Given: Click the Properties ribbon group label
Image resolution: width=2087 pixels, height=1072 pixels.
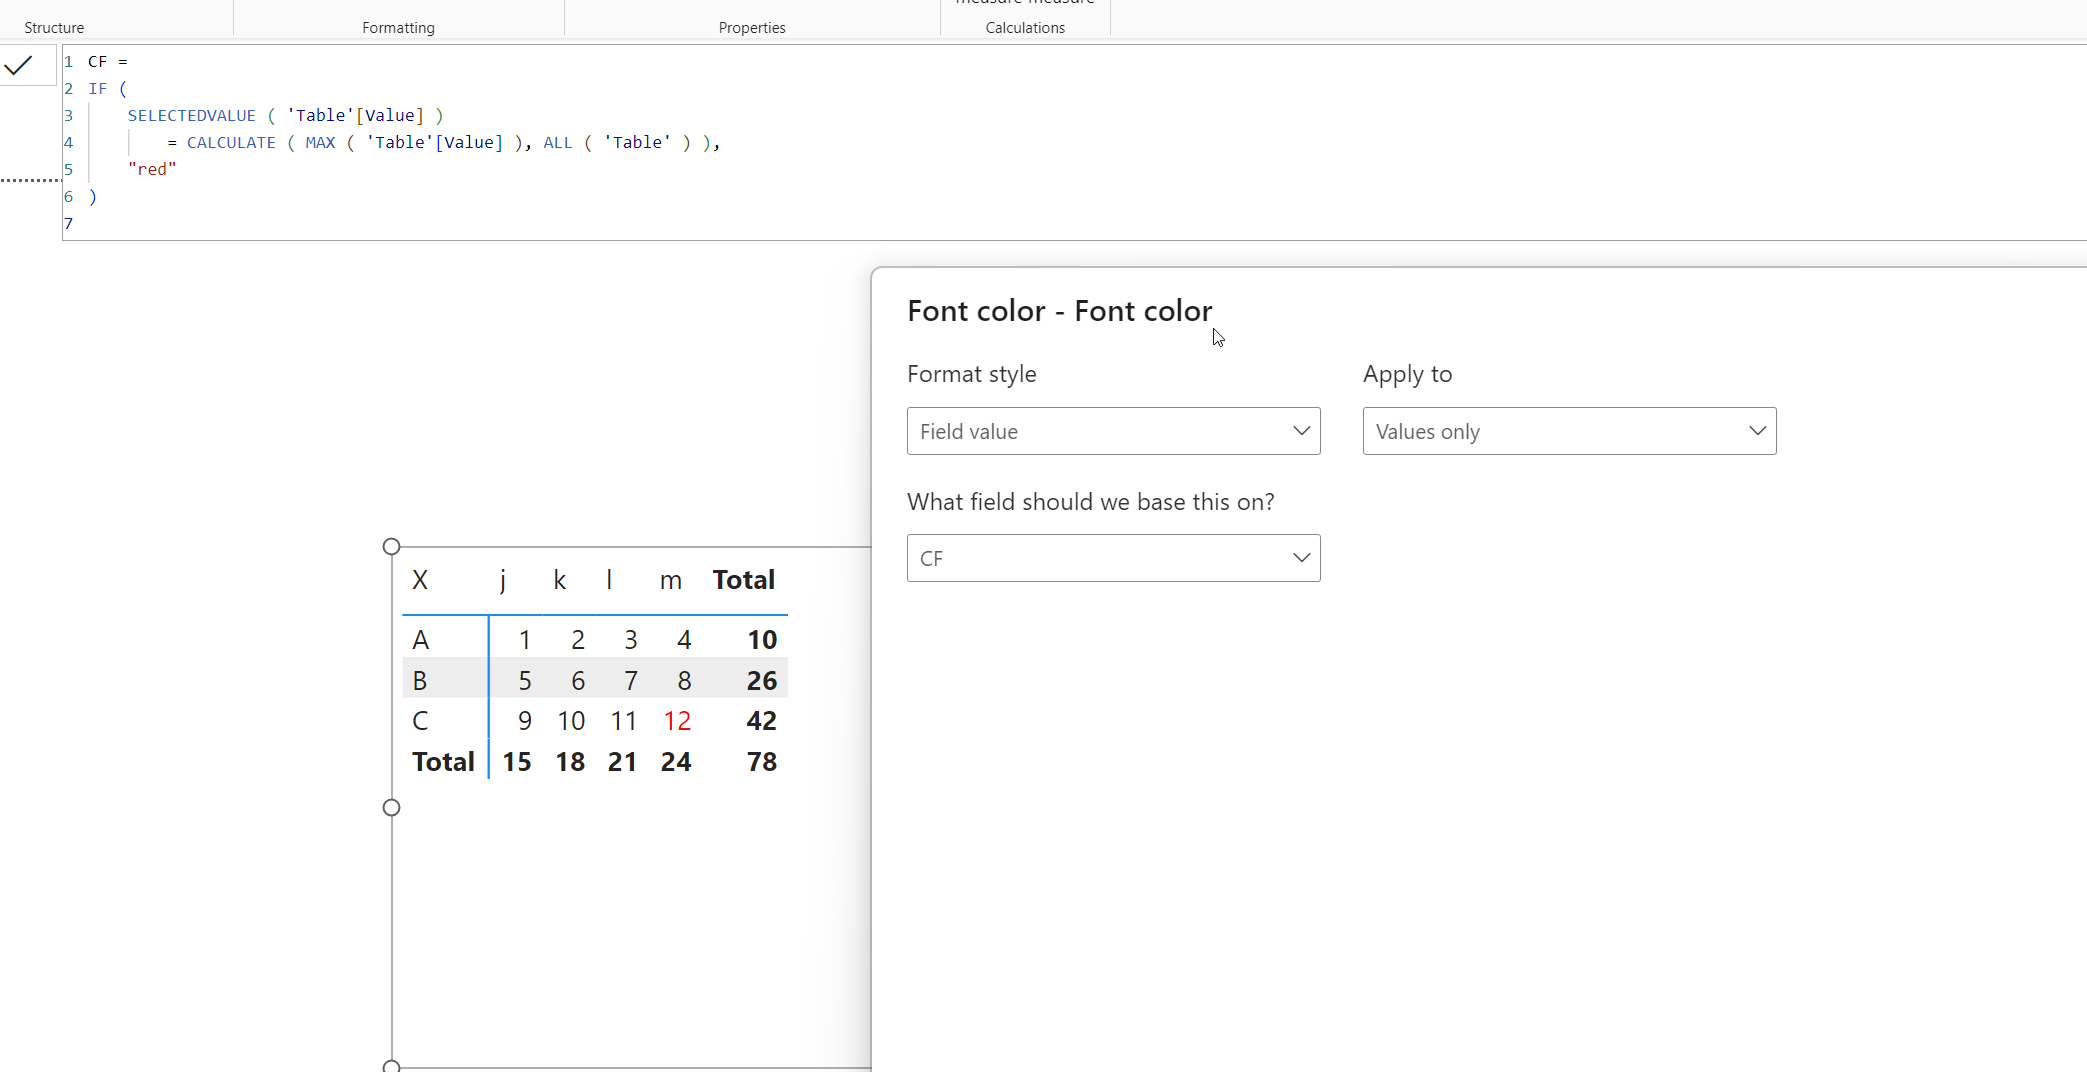Looking at the screenshot, I should pos(752,28).
